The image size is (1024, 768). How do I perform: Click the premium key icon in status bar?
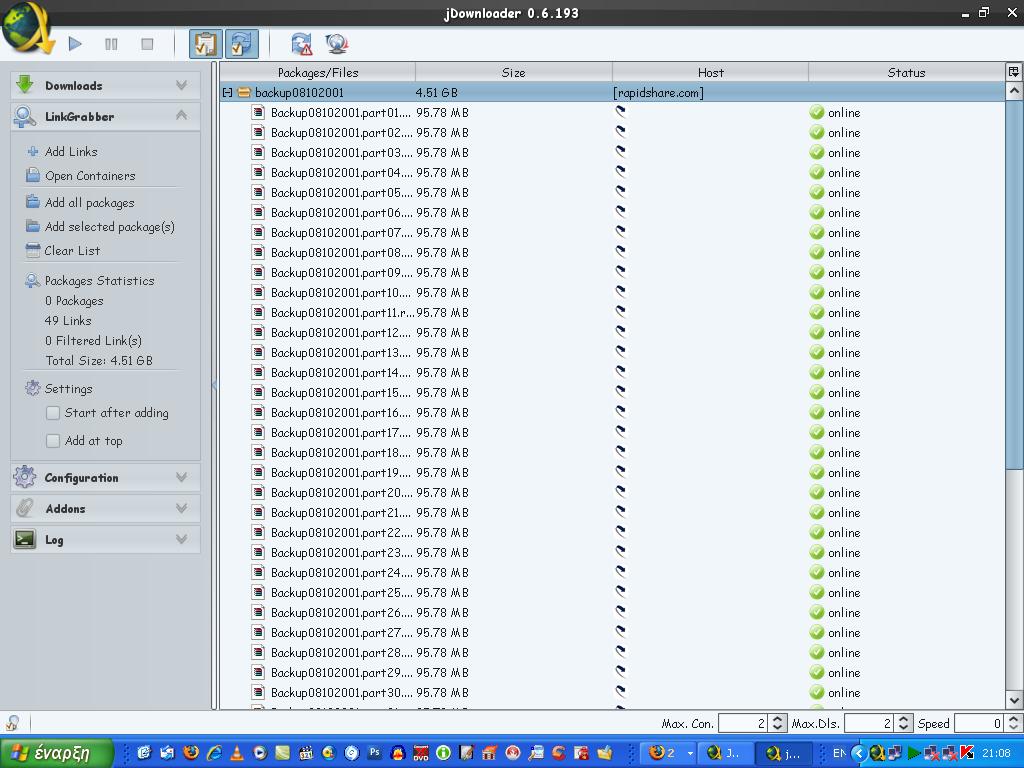(12, 723)
